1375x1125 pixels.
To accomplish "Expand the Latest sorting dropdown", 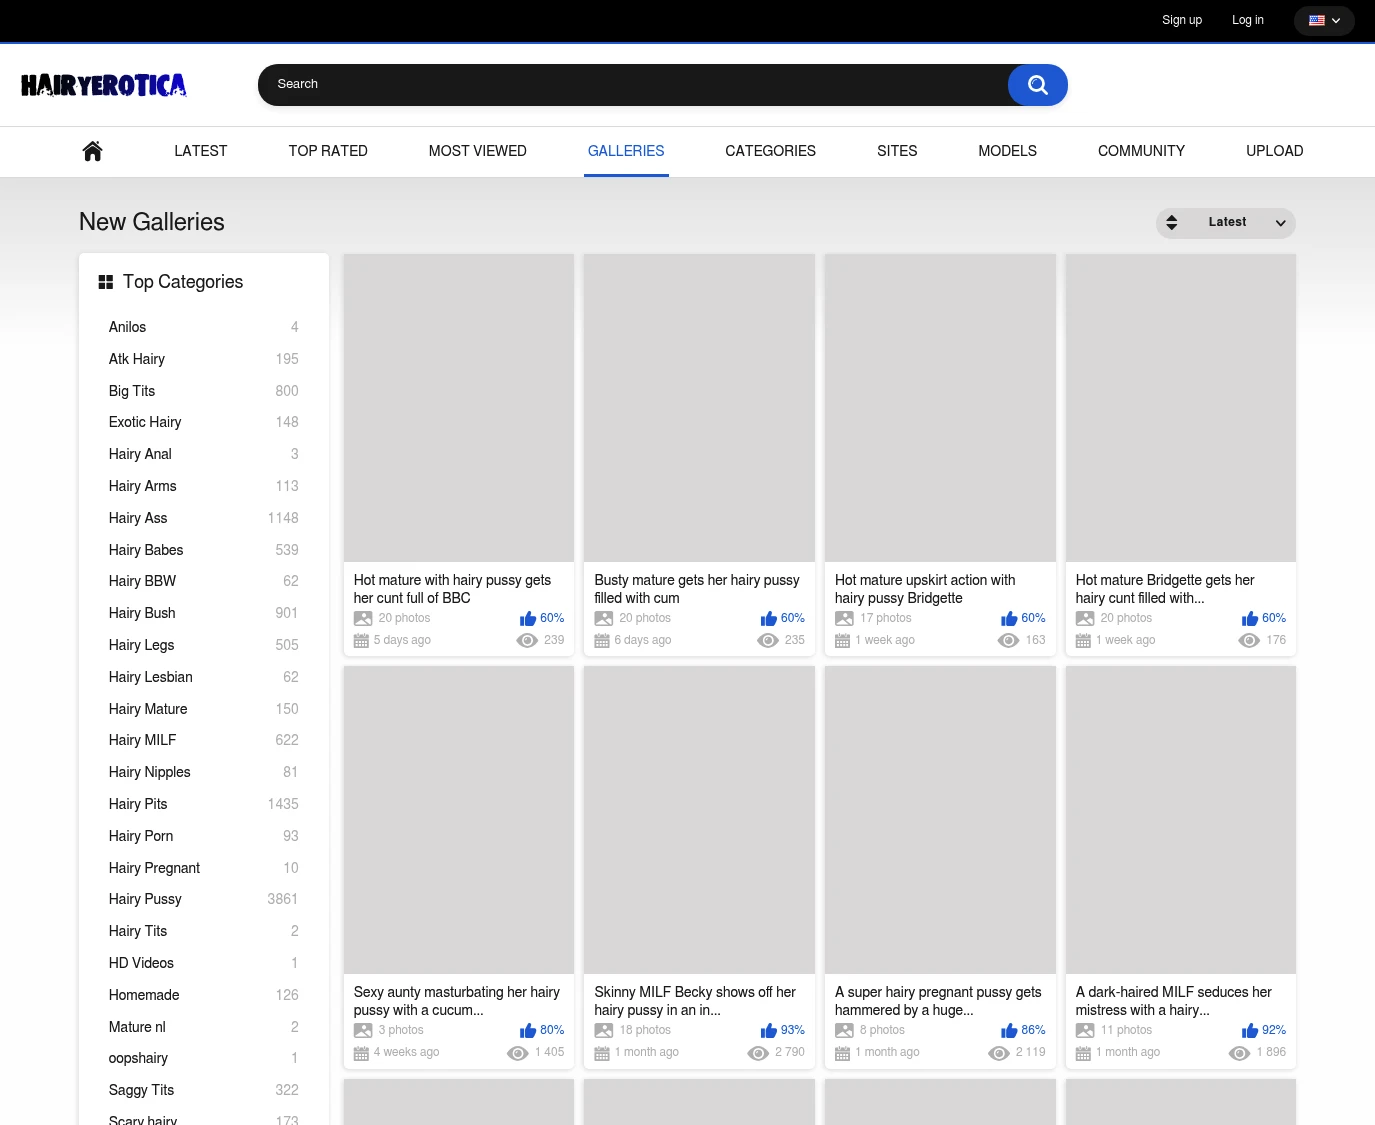I will tap(1226, 223).
